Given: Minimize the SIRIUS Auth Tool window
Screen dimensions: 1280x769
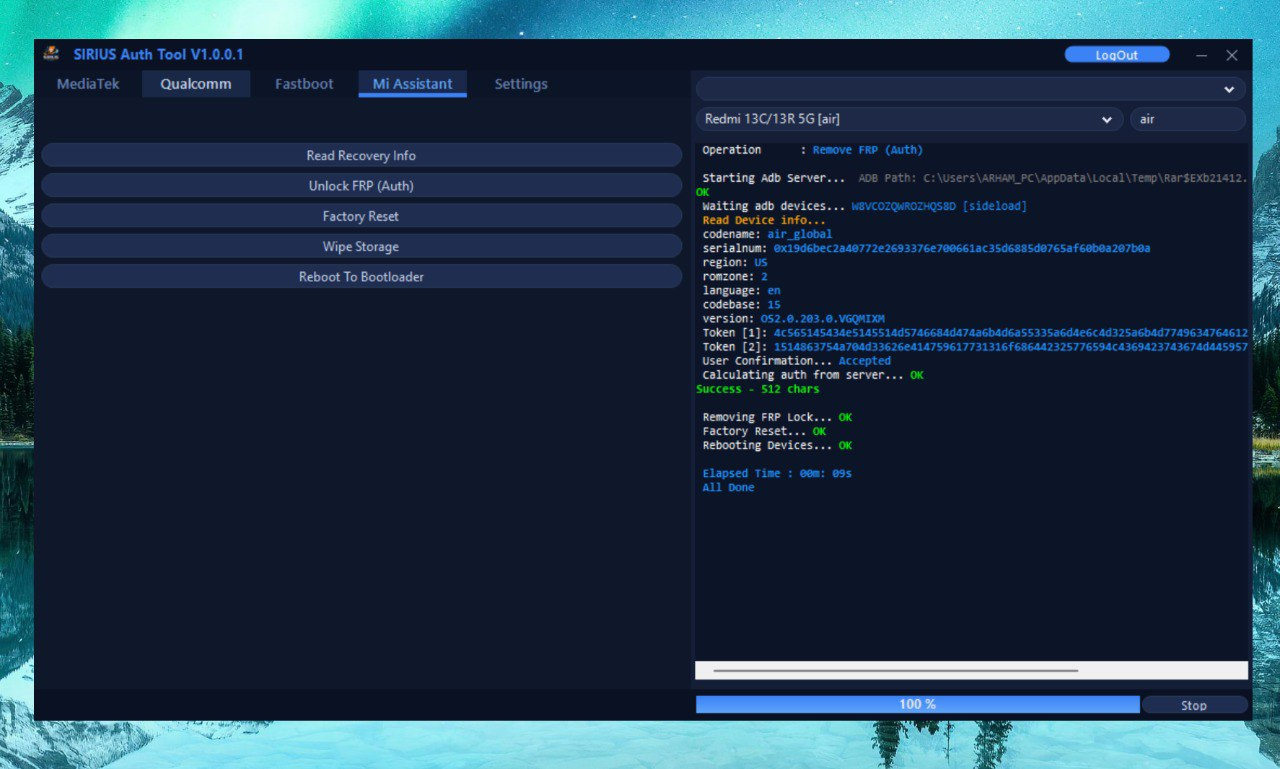Looking at the screenshot, I should [1201, 55].
